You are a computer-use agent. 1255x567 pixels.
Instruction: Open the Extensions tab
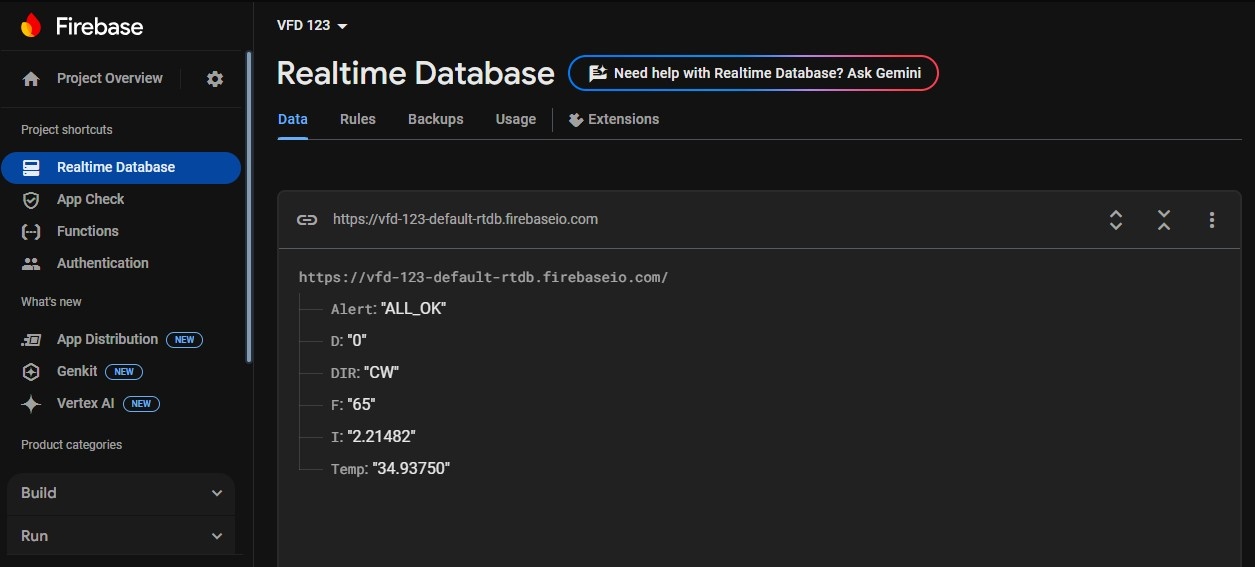pos(614,119)
